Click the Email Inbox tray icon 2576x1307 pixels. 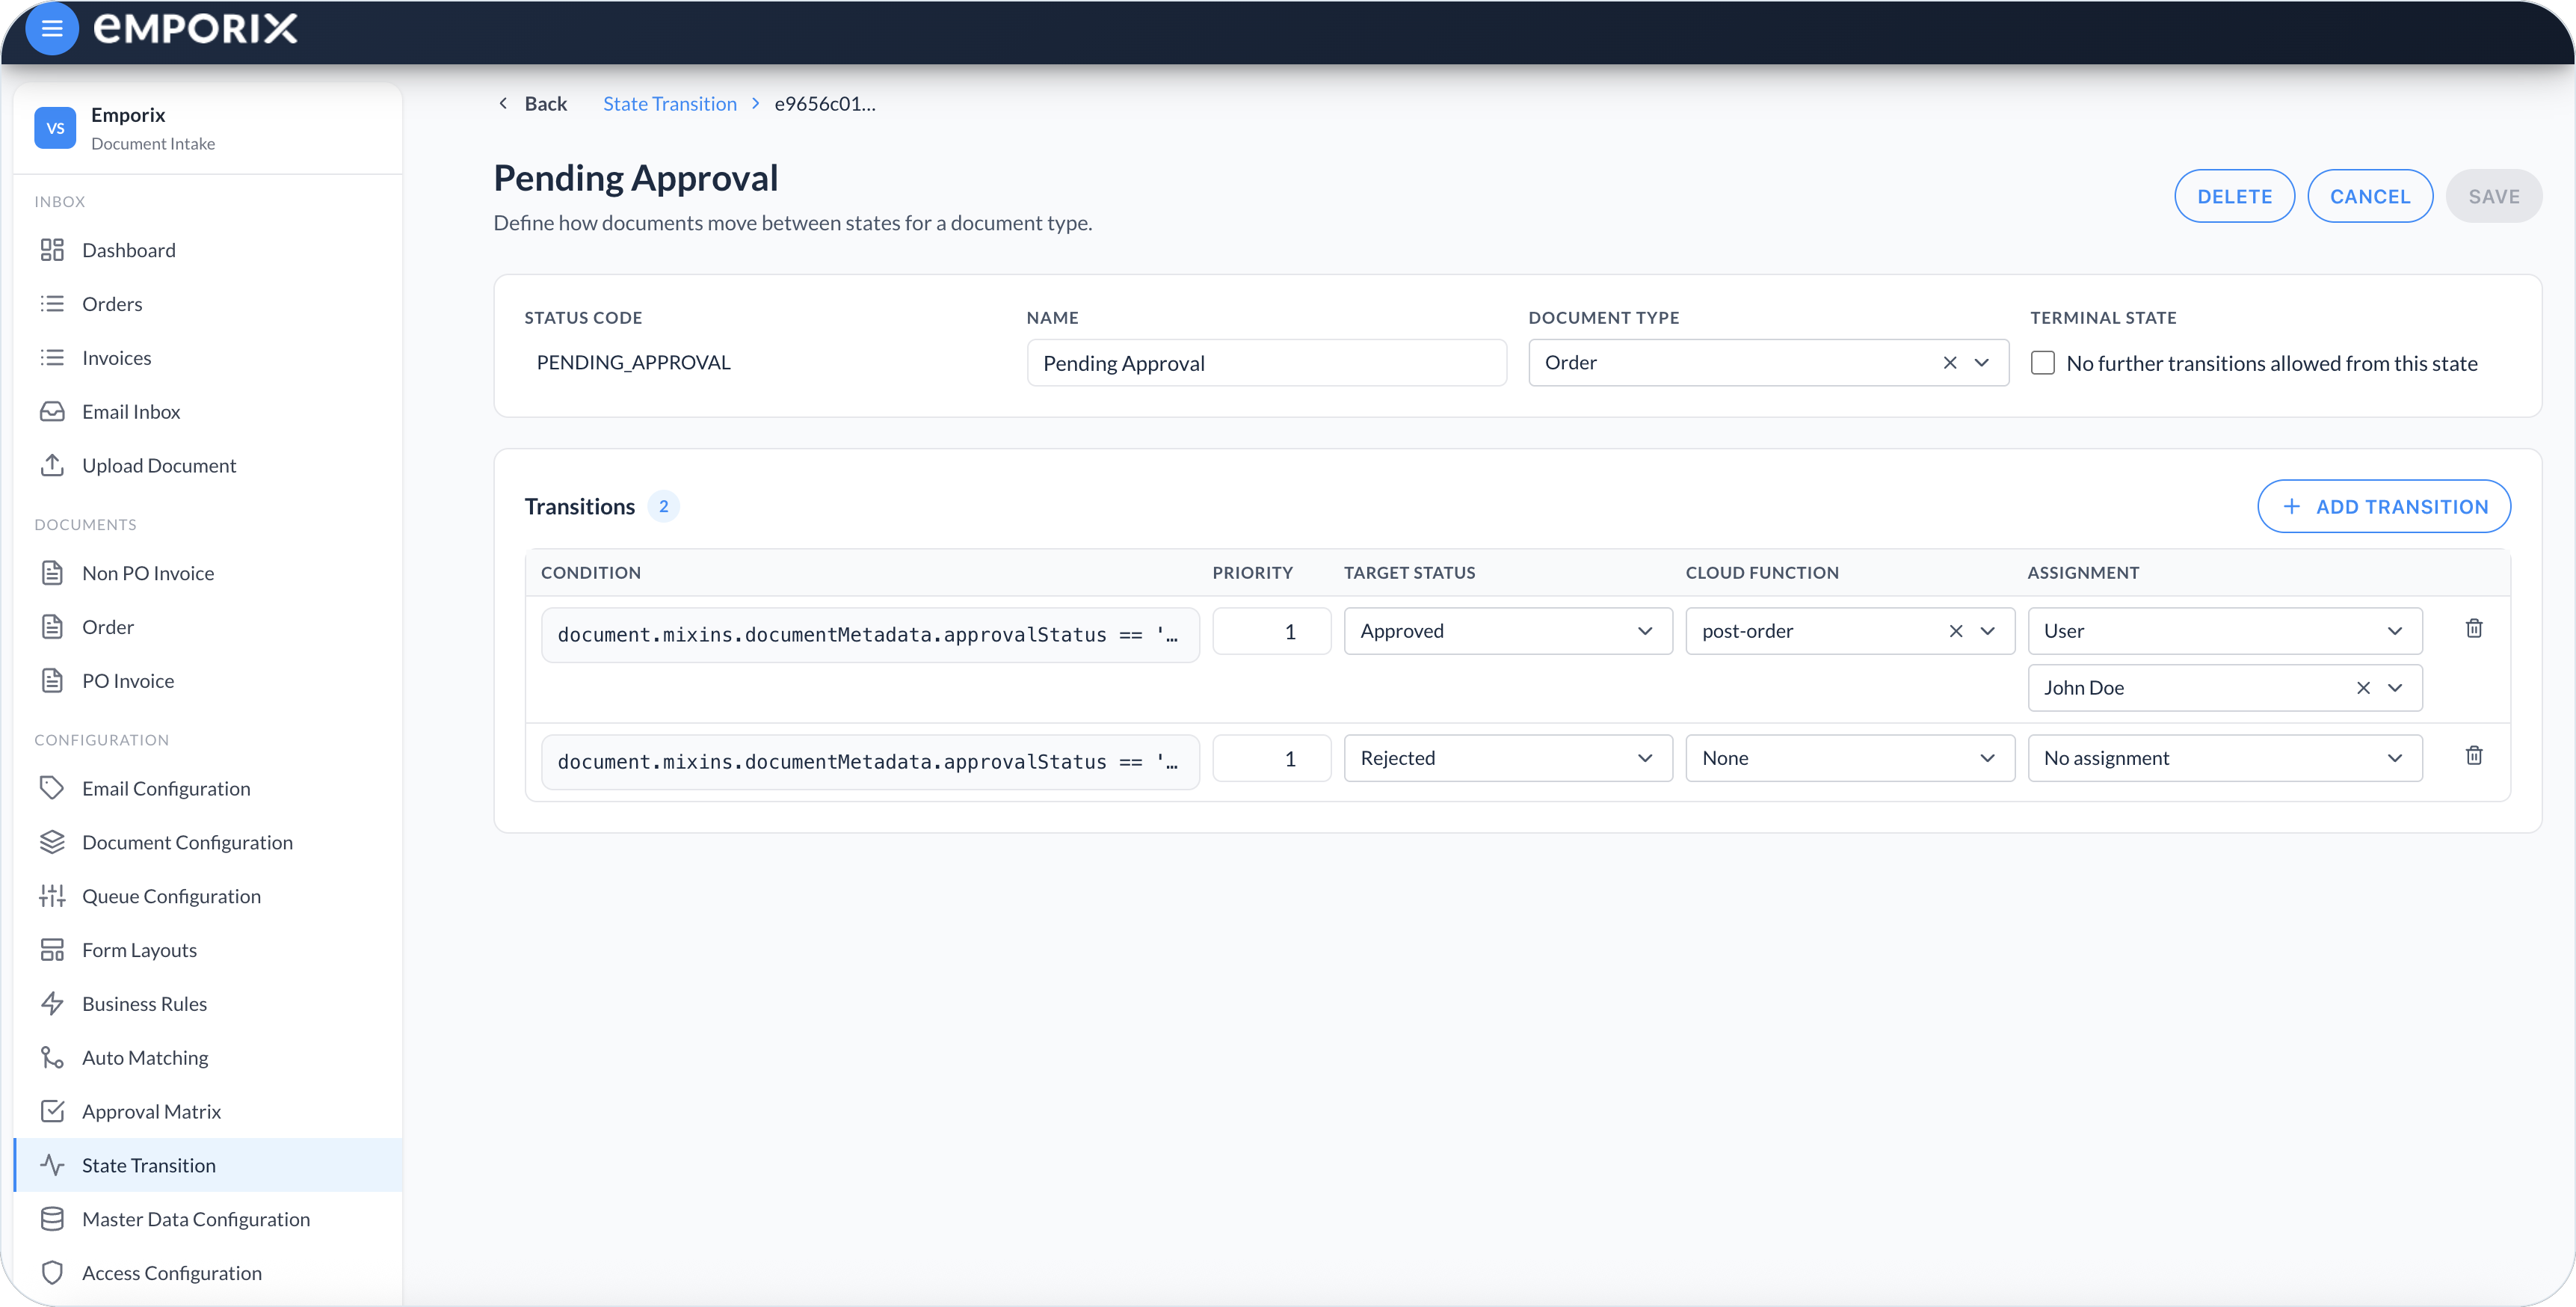click(x=52, y=412)
